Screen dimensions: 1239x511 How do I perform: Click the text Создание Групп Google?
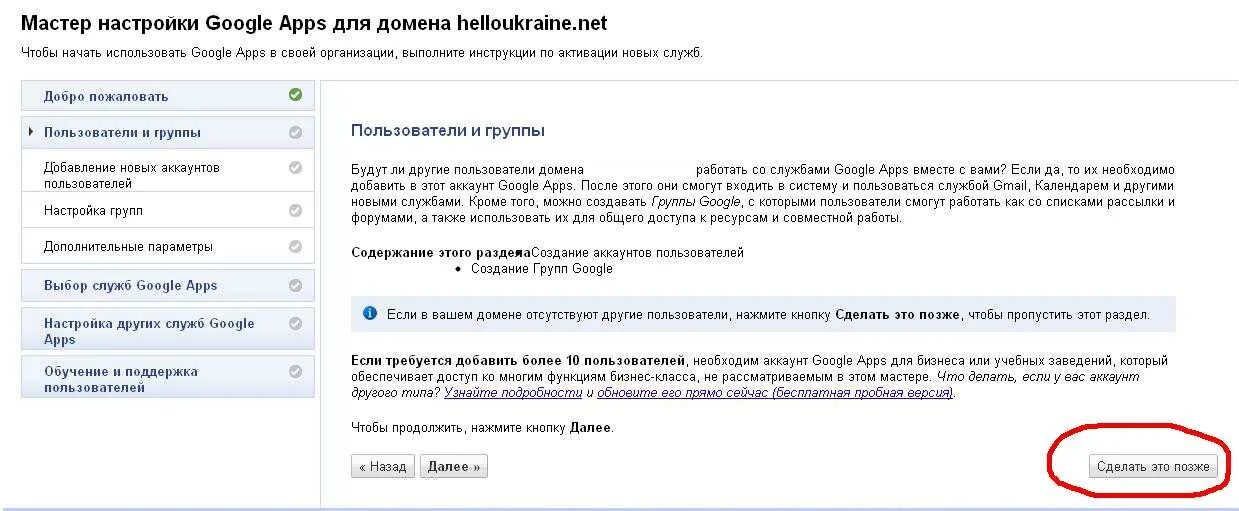click(541, 268)
